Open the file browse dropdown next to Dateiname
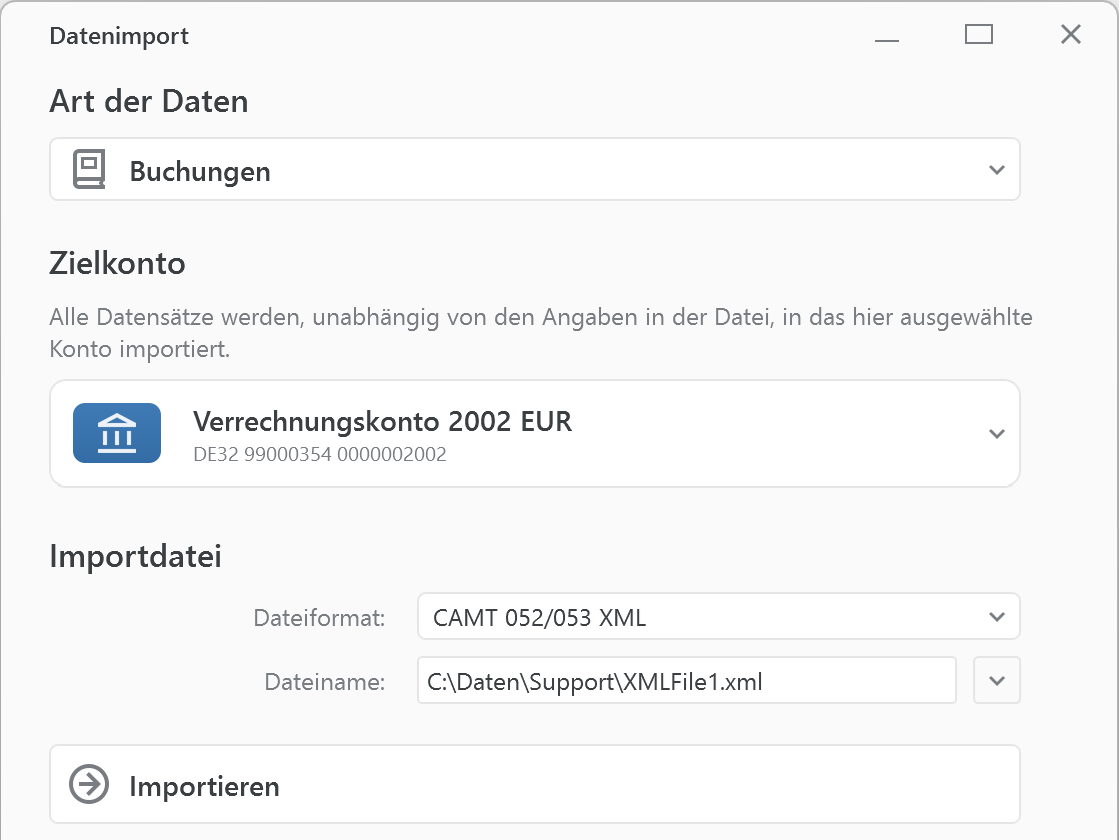Image resolution: width=1120 pixels, height=840 pixels. (996, 680)
